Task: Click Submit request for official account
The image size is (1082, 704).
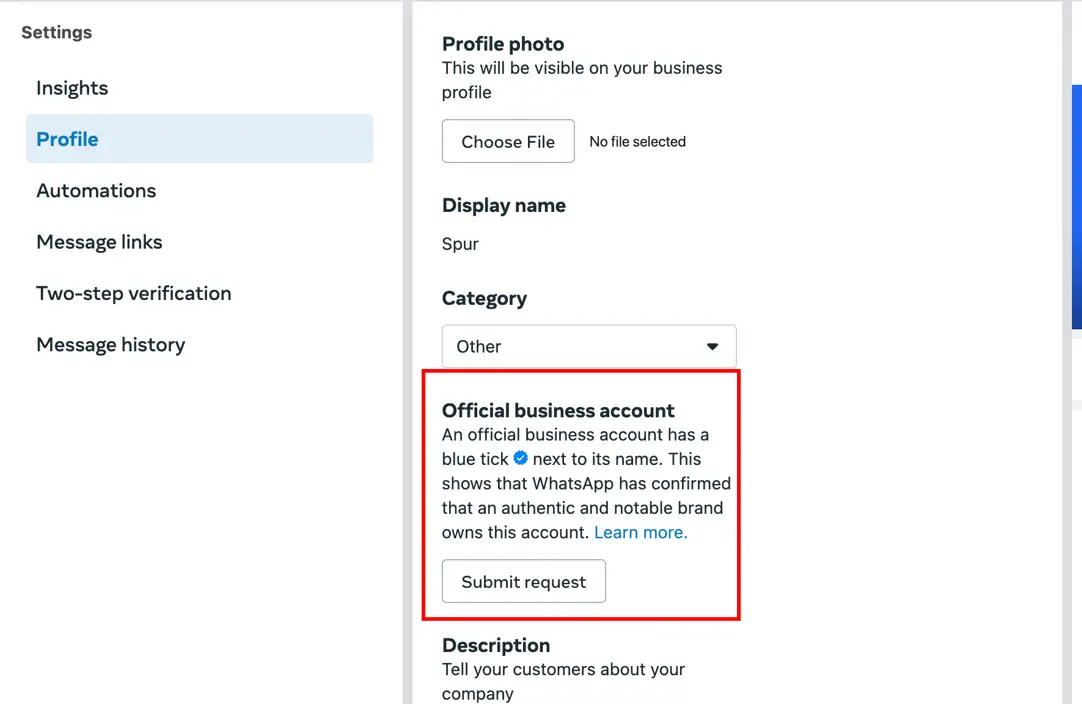Action: coord(523,582)
